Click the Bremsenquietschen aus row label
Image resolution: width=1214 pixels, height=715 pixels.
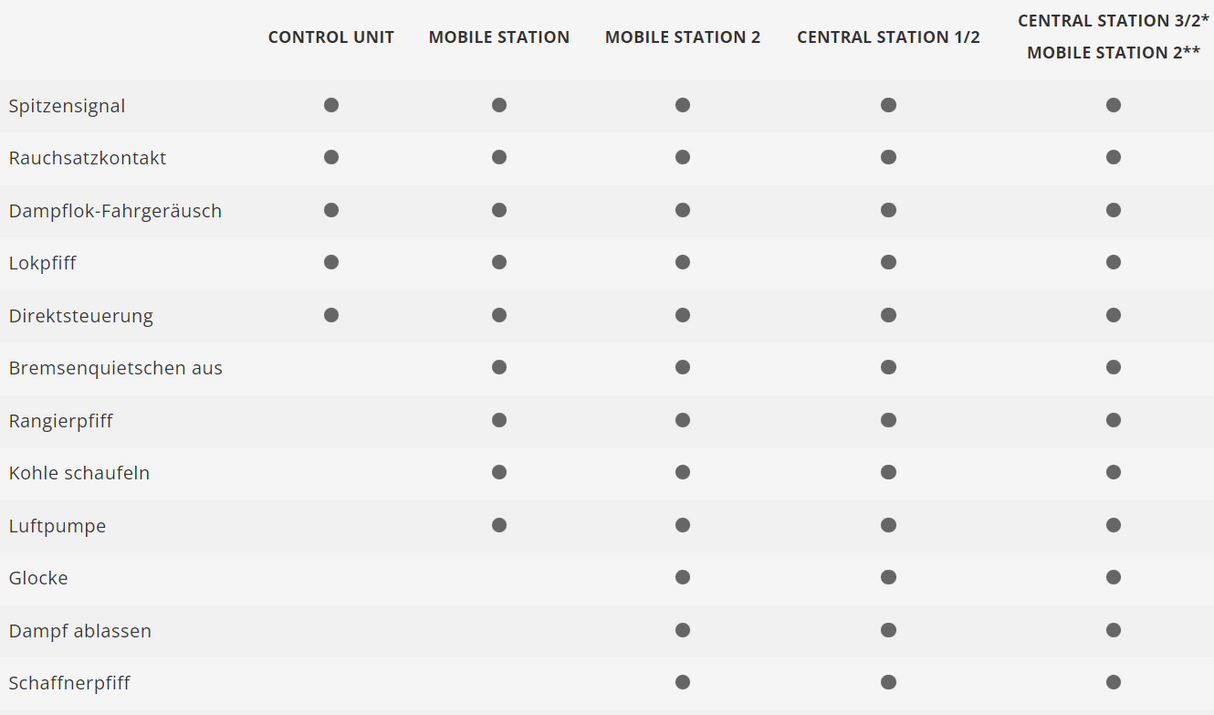115,368
